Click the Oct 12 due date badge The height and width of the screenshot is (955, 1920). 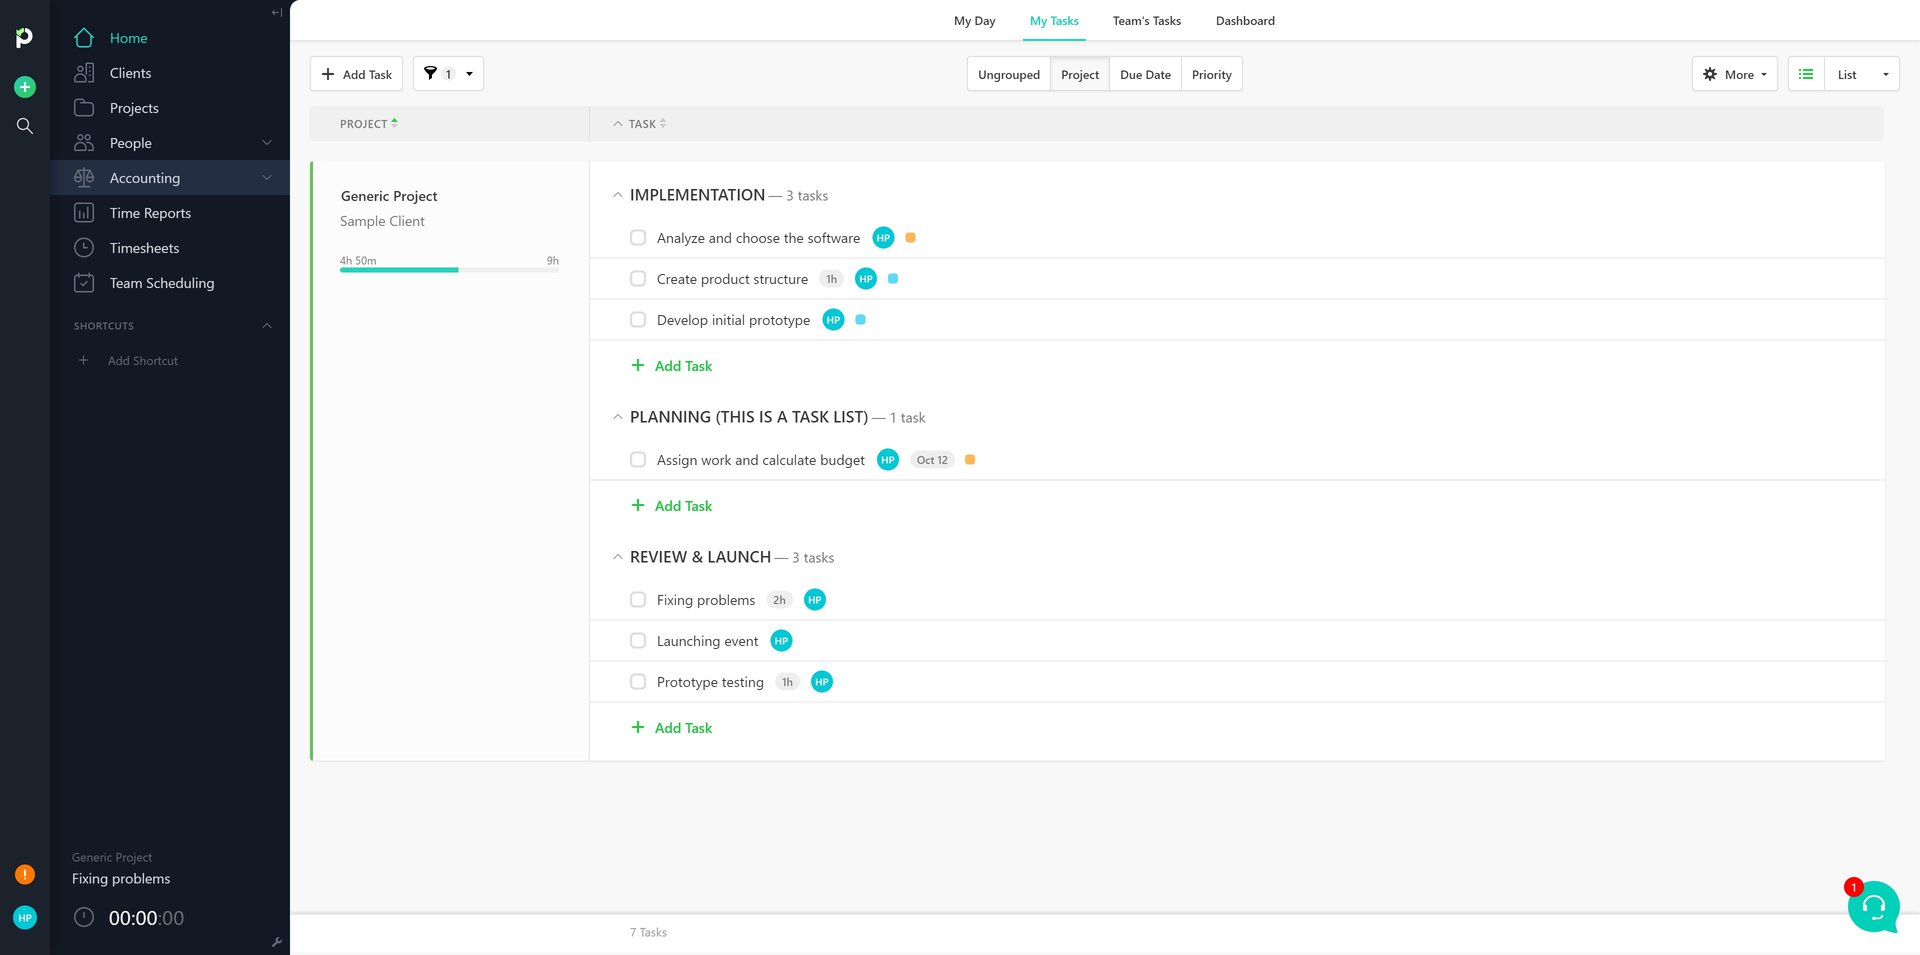point(932,460)
